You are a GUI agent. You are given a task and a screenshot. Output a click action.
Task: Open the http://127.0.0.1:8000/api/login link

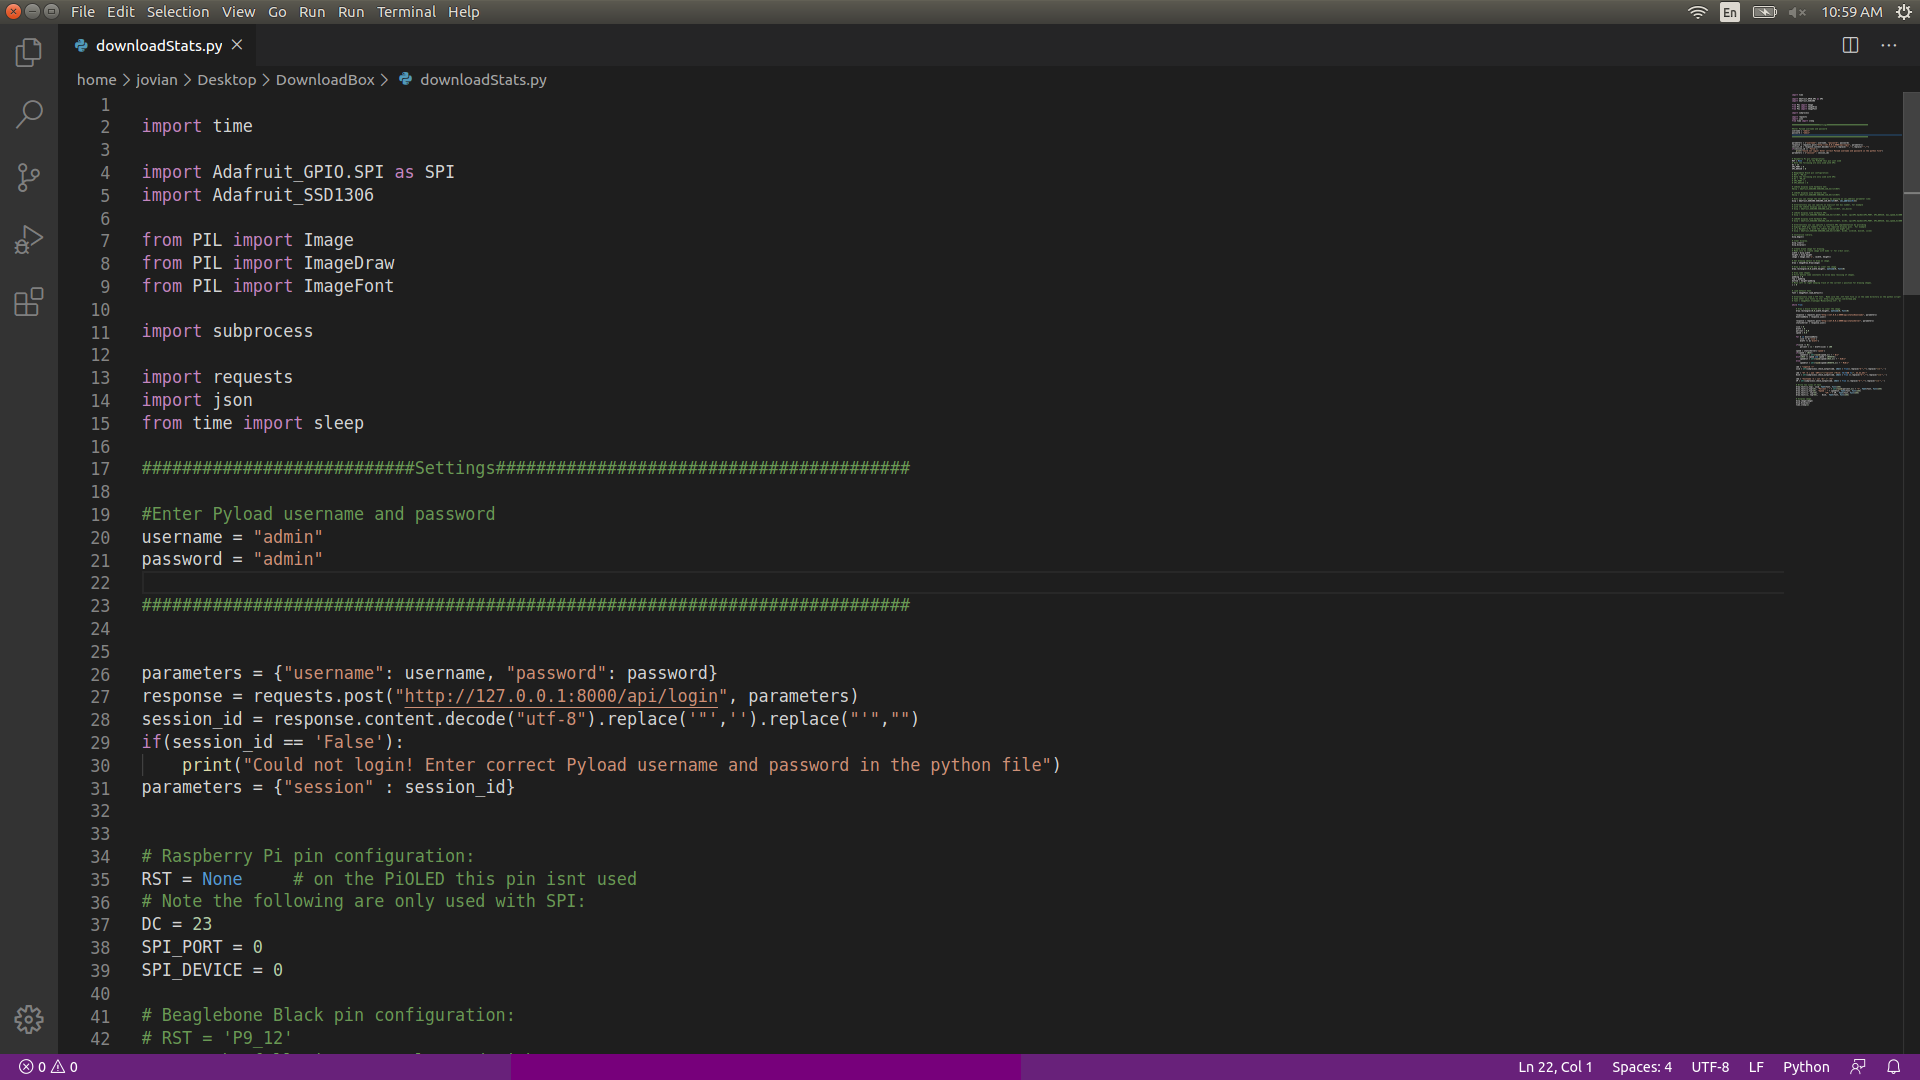click(560, 696)
